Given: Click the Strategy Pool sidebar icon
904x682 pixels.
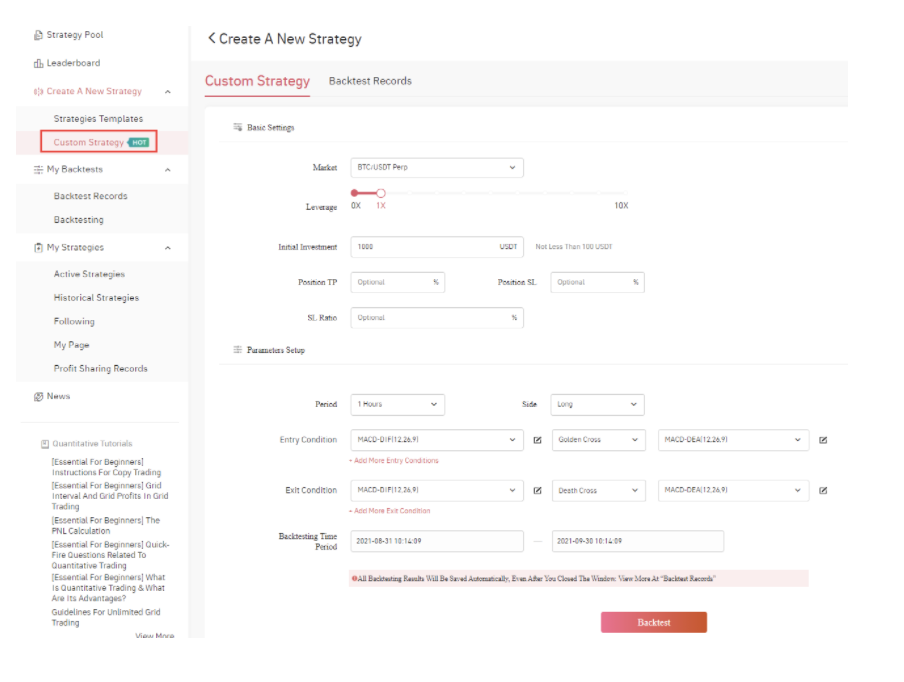Looking at the screenshot, I should (39, 35).
